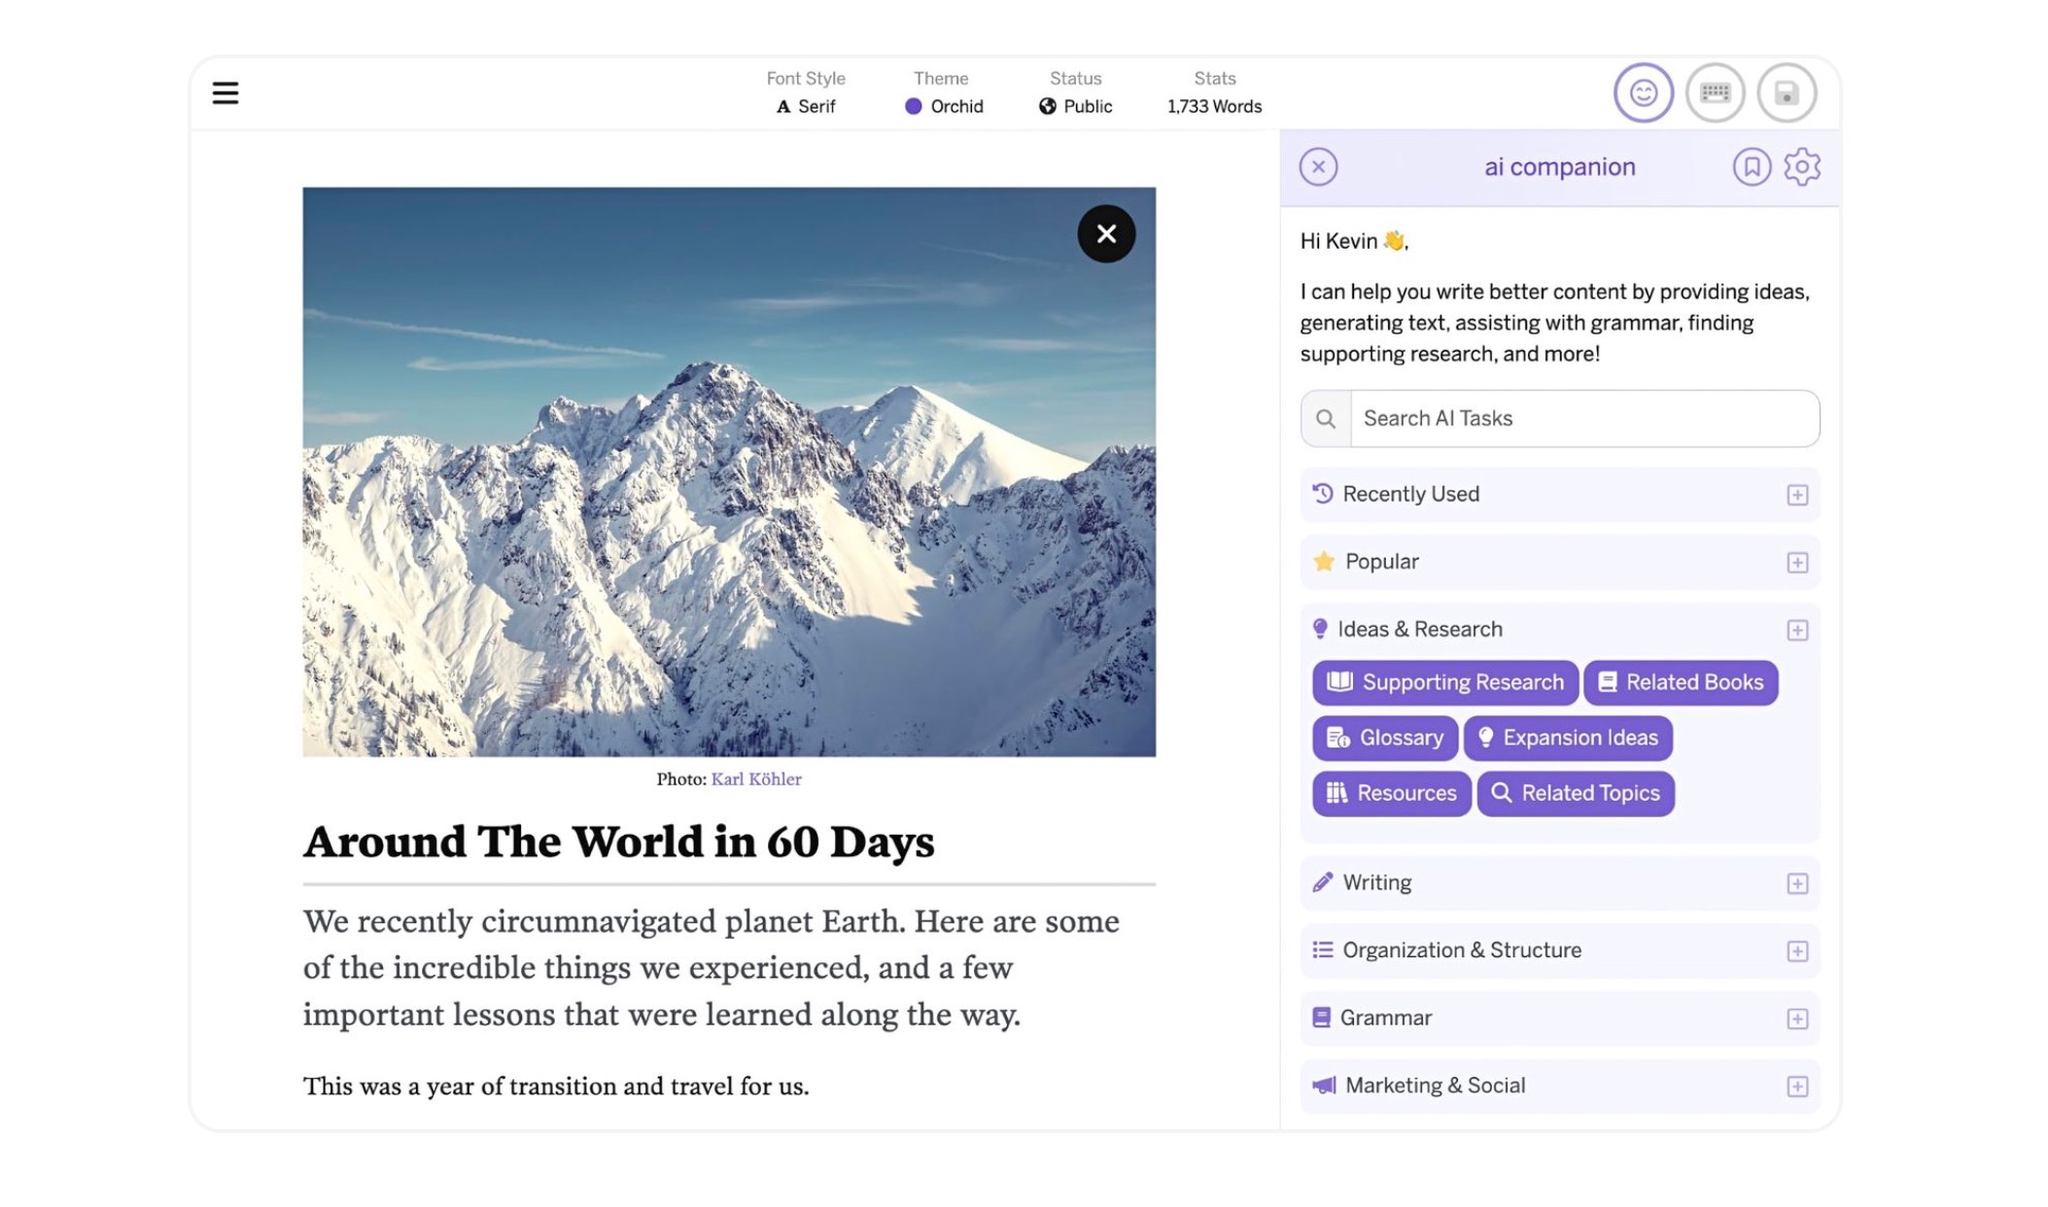Open the bookmark icon in companion header

1751,167
